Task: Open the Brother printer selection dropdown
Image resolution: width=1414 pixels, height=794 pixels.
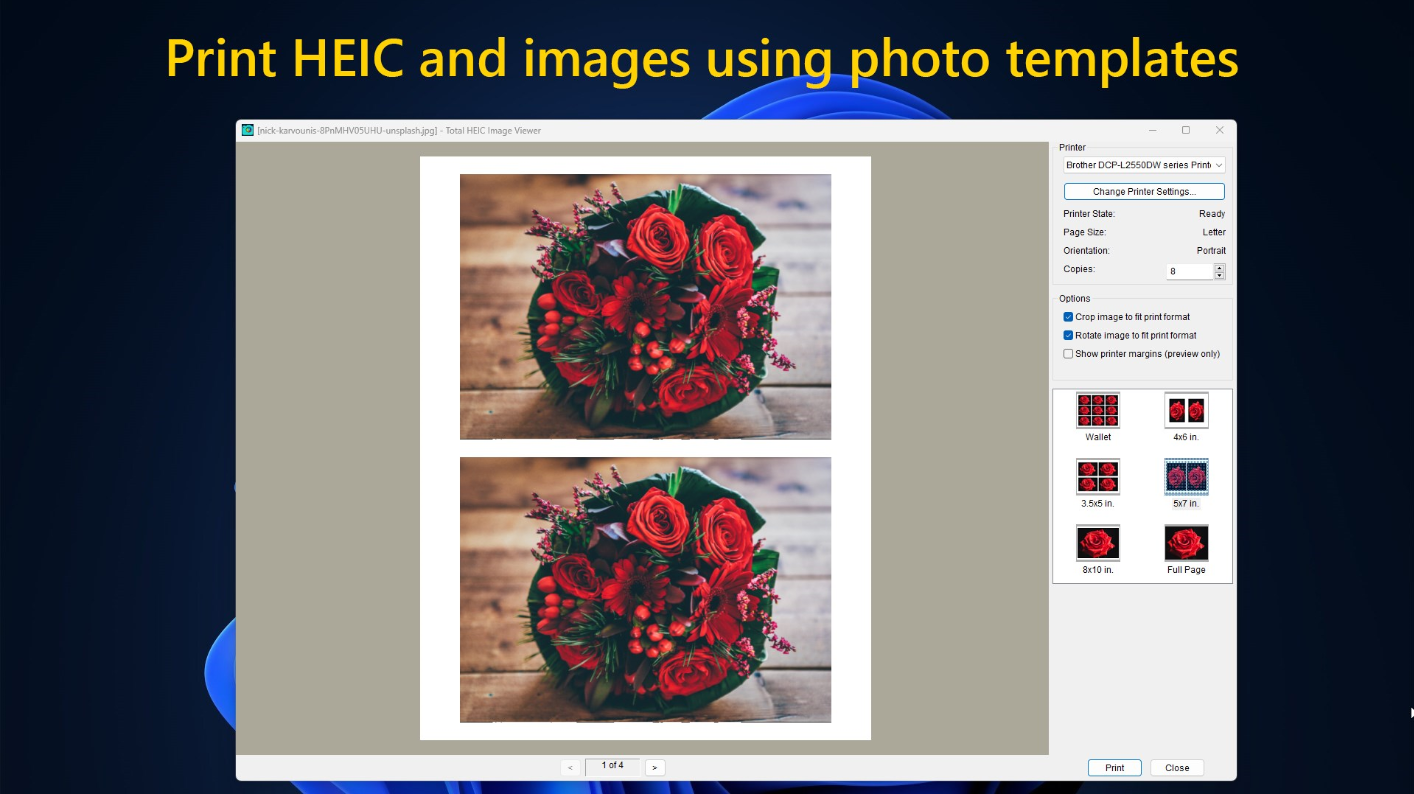Action: (x=1144, y=165)
